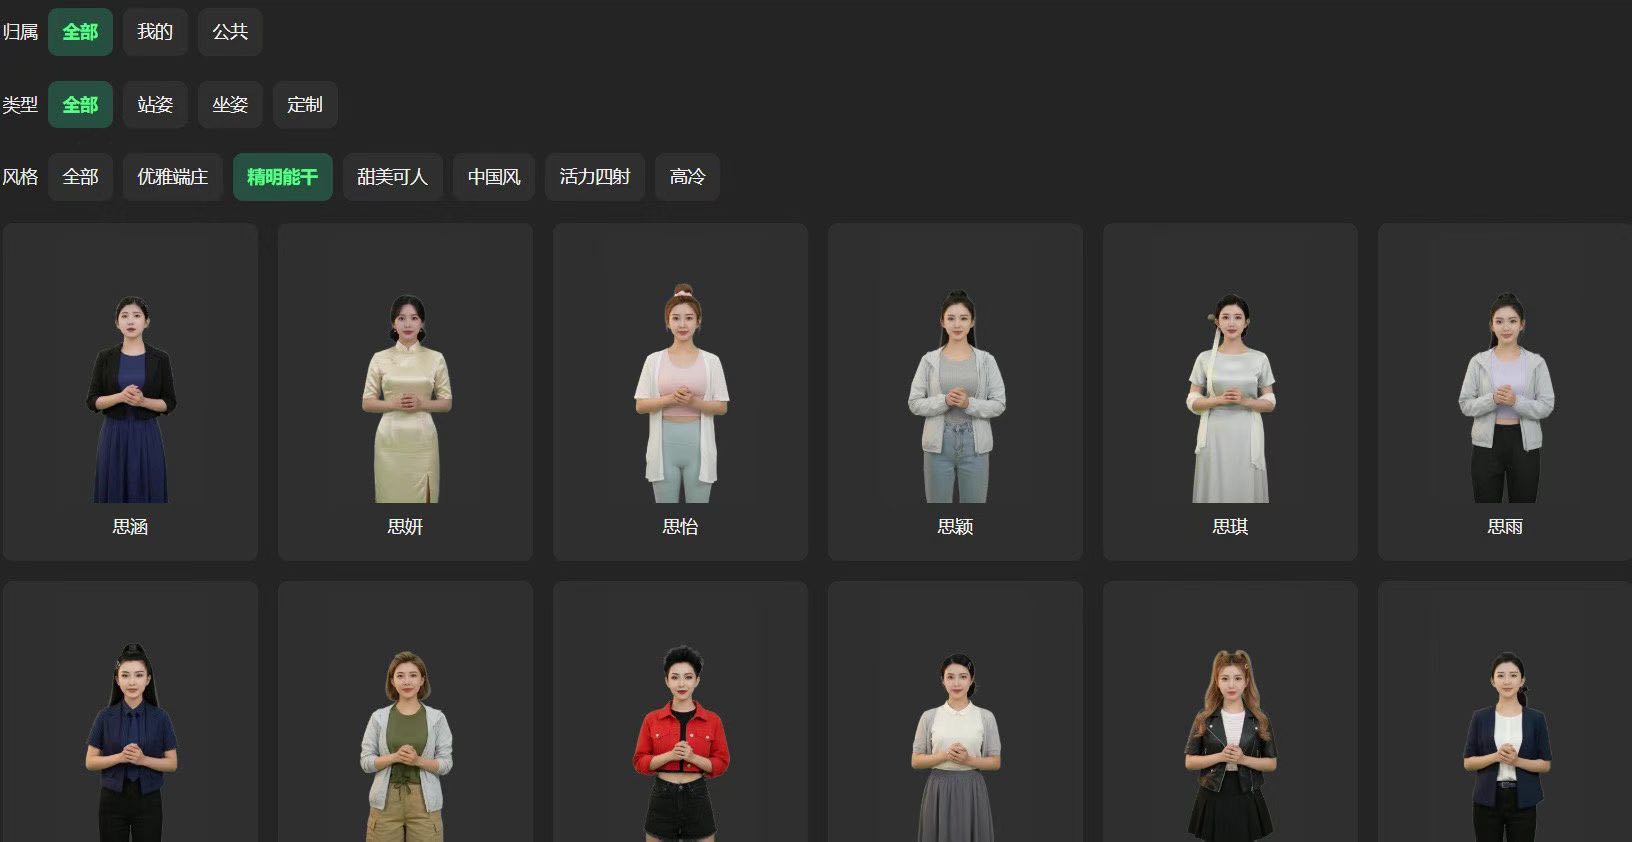The height and width of the screenshot is (842, 1632).
Task: Switch style filter to 高冷
Action: coord(687,177)
